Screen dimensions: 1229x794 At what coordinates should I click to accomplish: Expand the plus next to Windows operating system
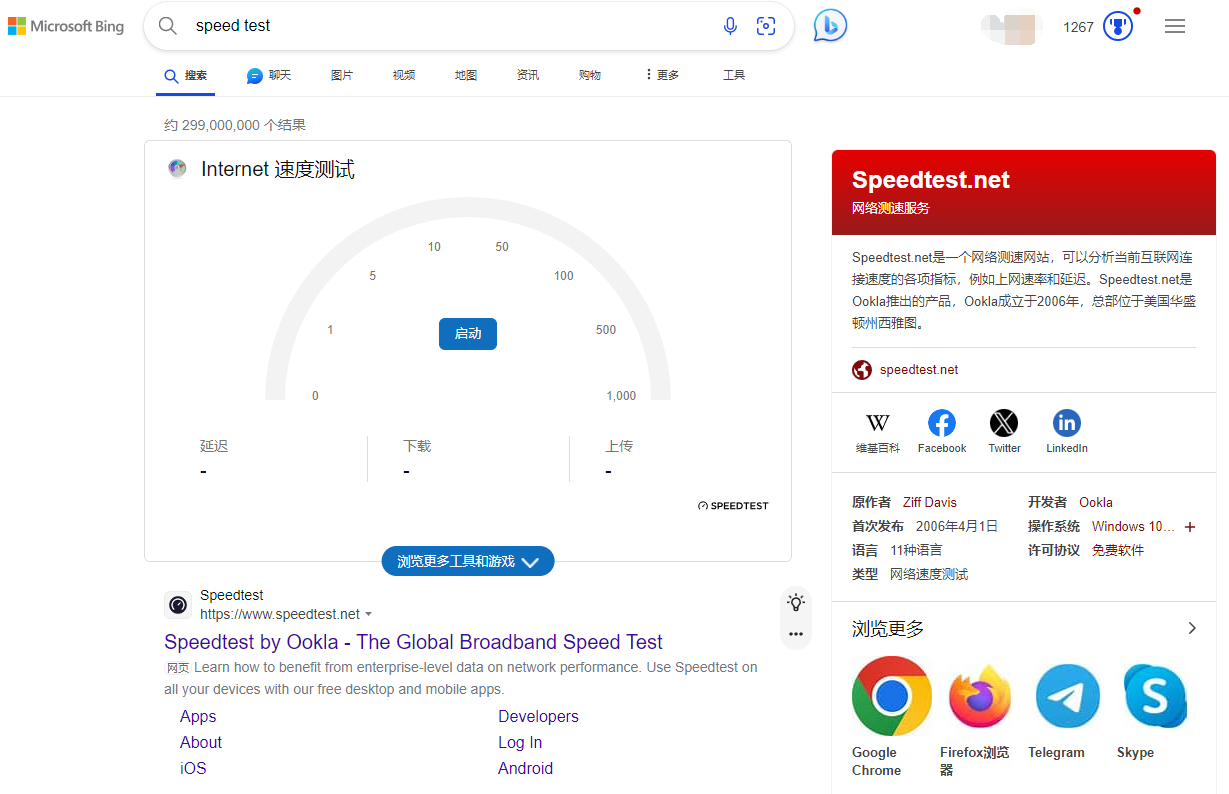[1190, 525]
